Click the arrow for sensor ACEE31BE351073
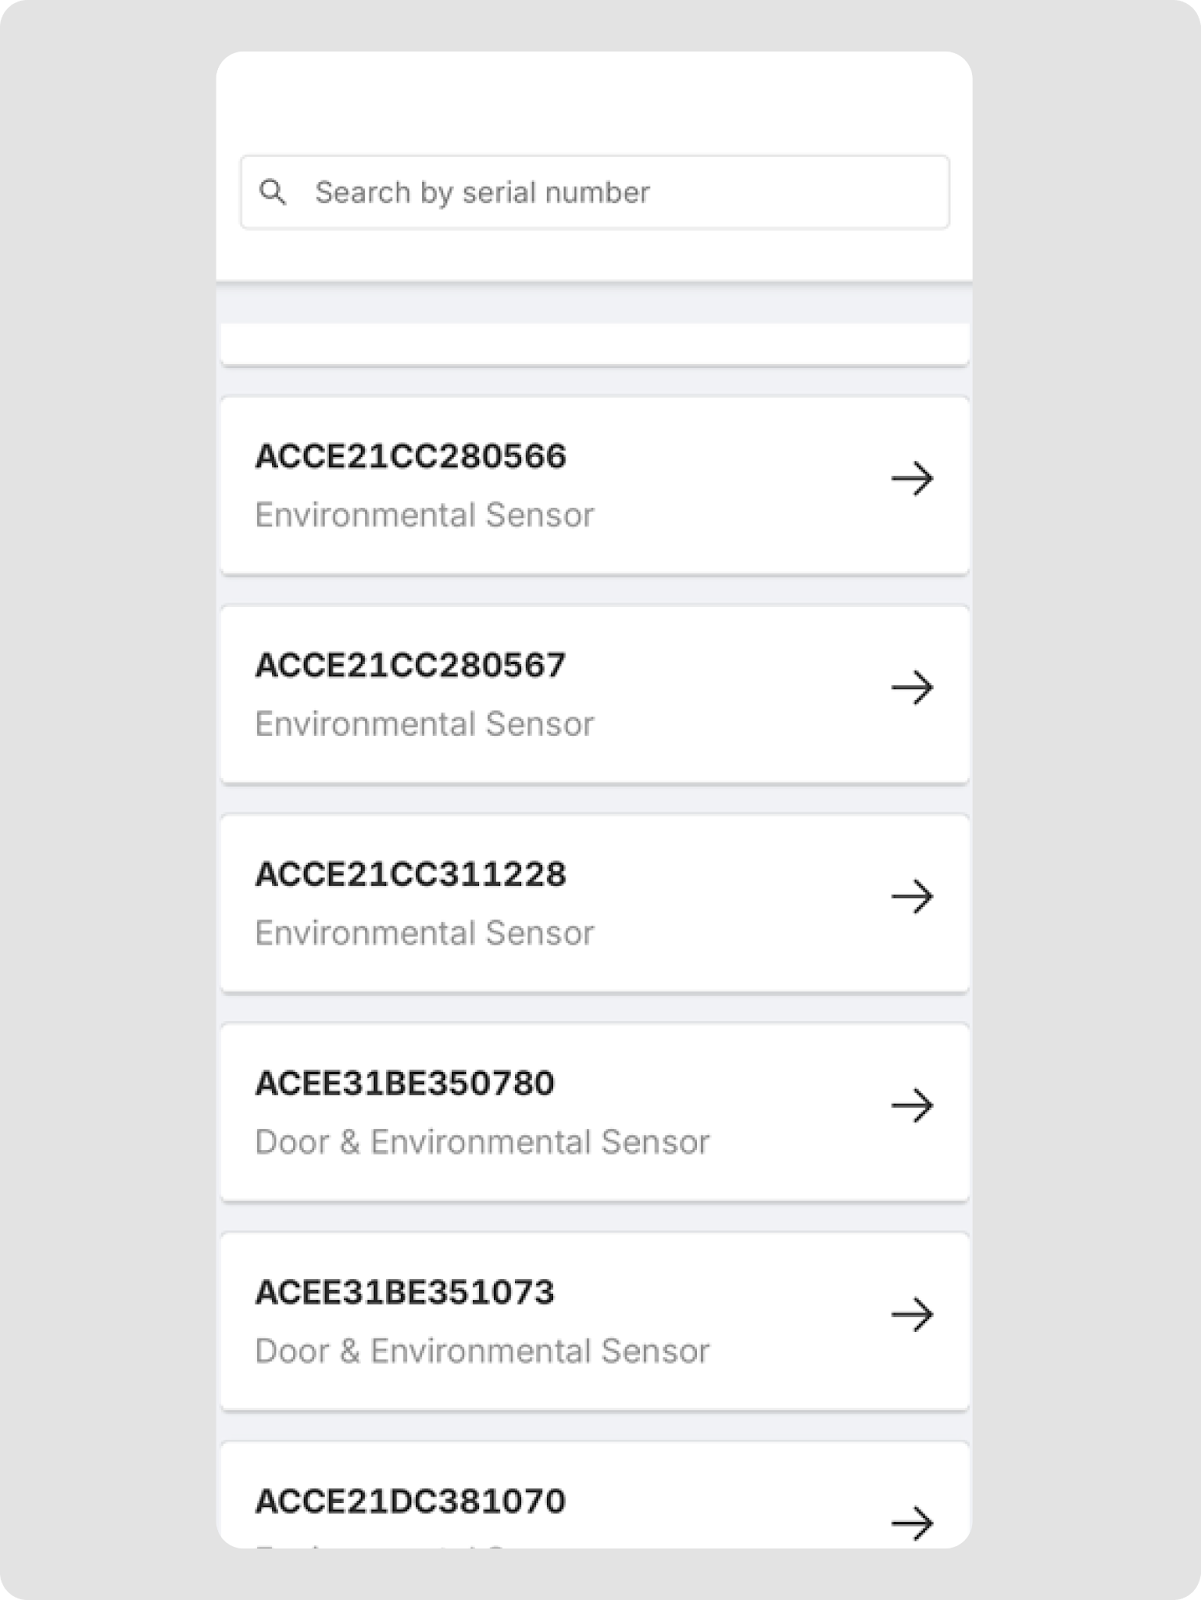The height and width of the screenshot is (1600, 1201). [x=912, y=1315]
